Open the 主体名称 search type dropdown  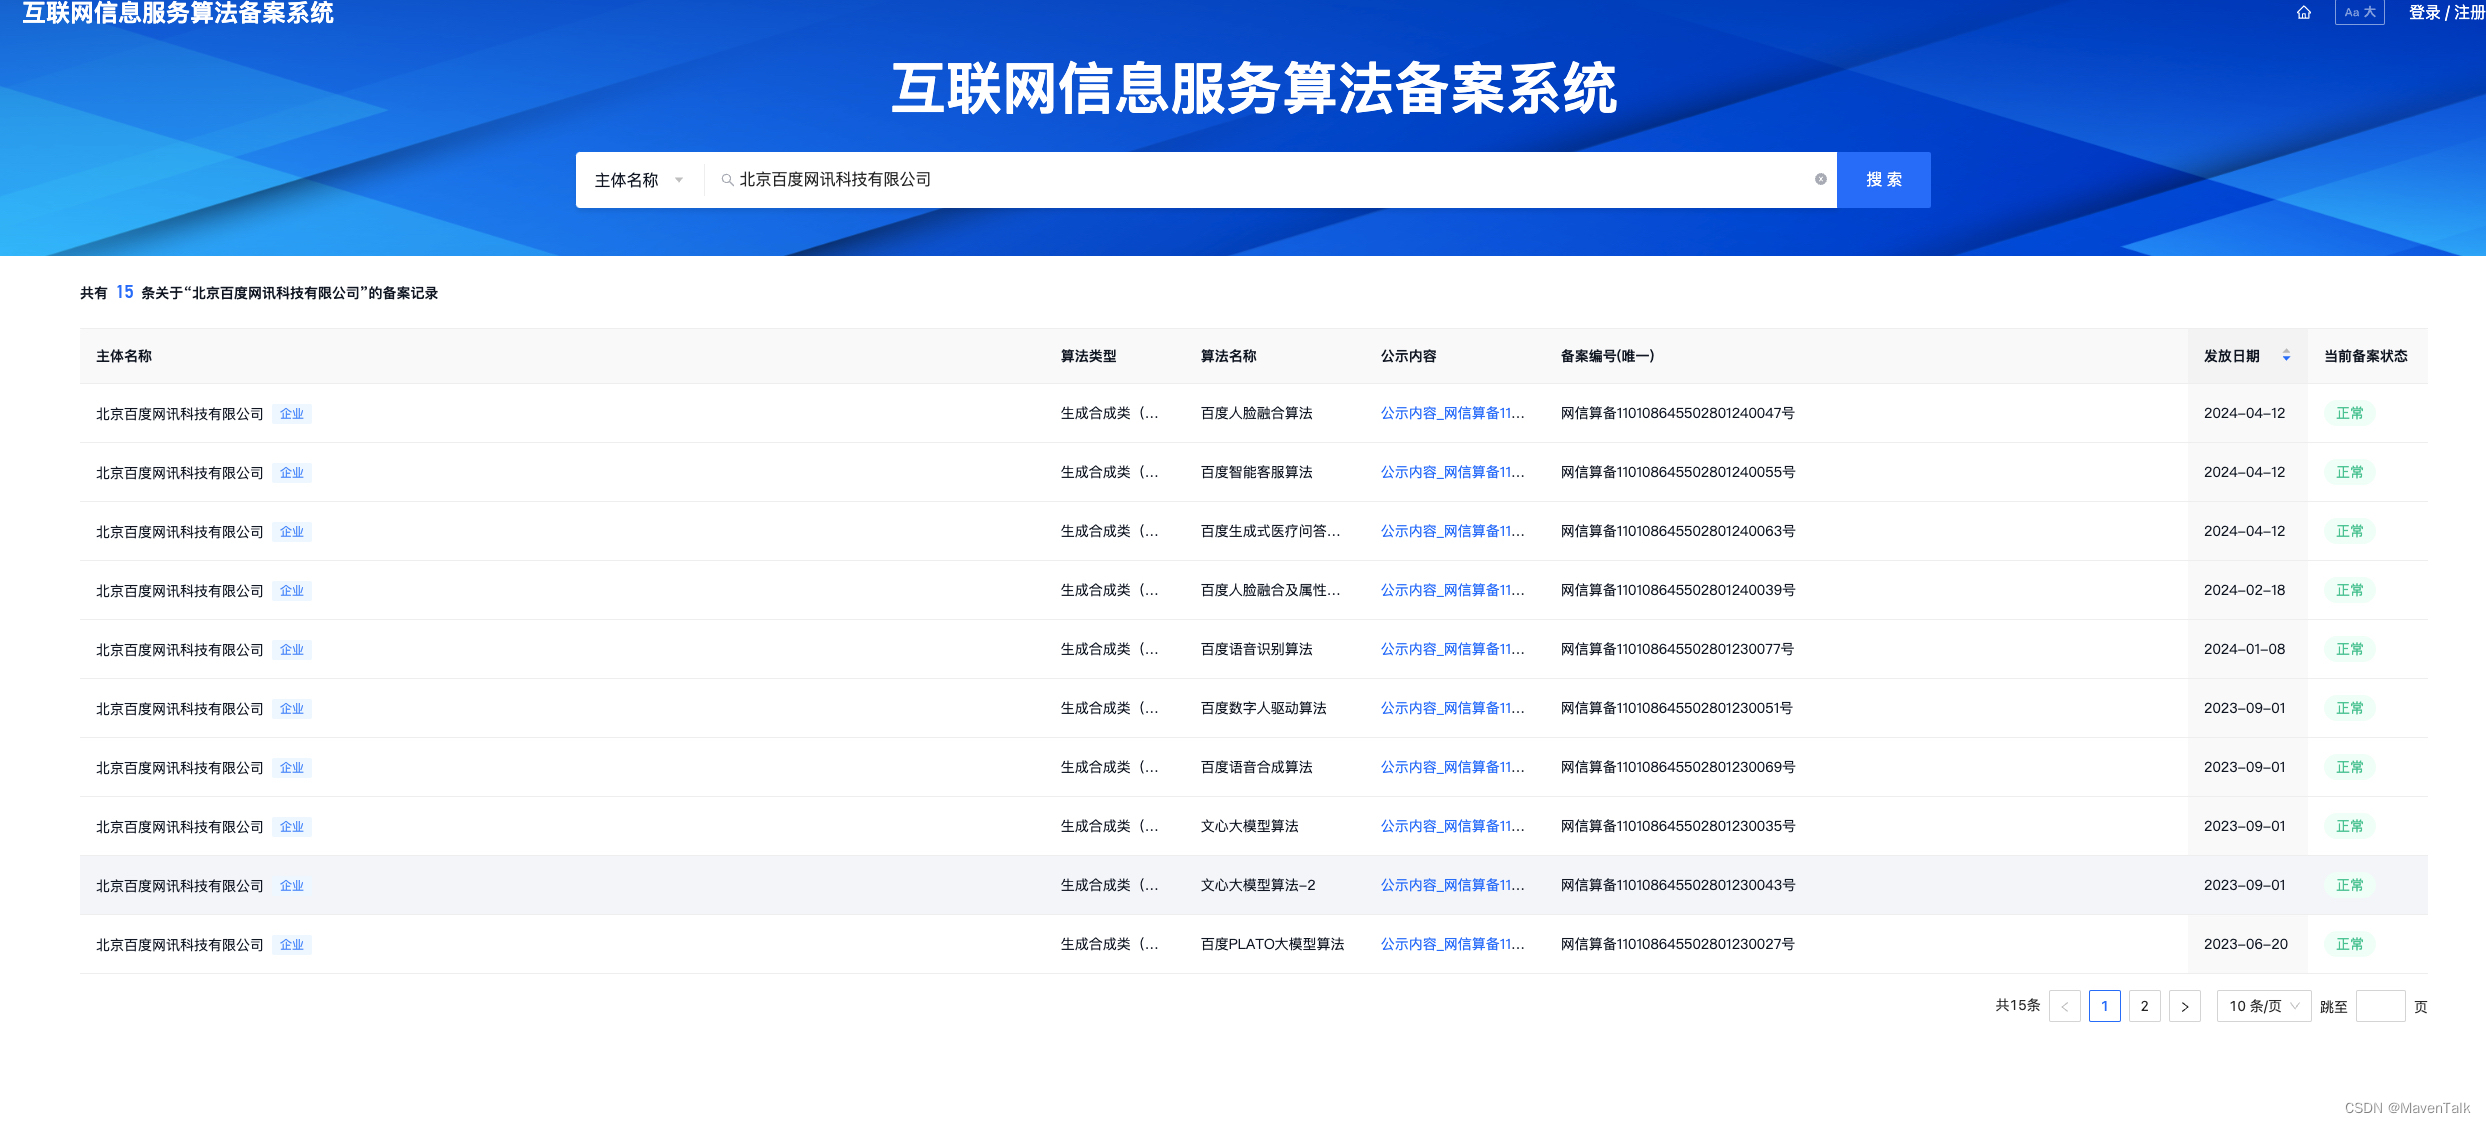pyautogui.click(x=638, y=180)
